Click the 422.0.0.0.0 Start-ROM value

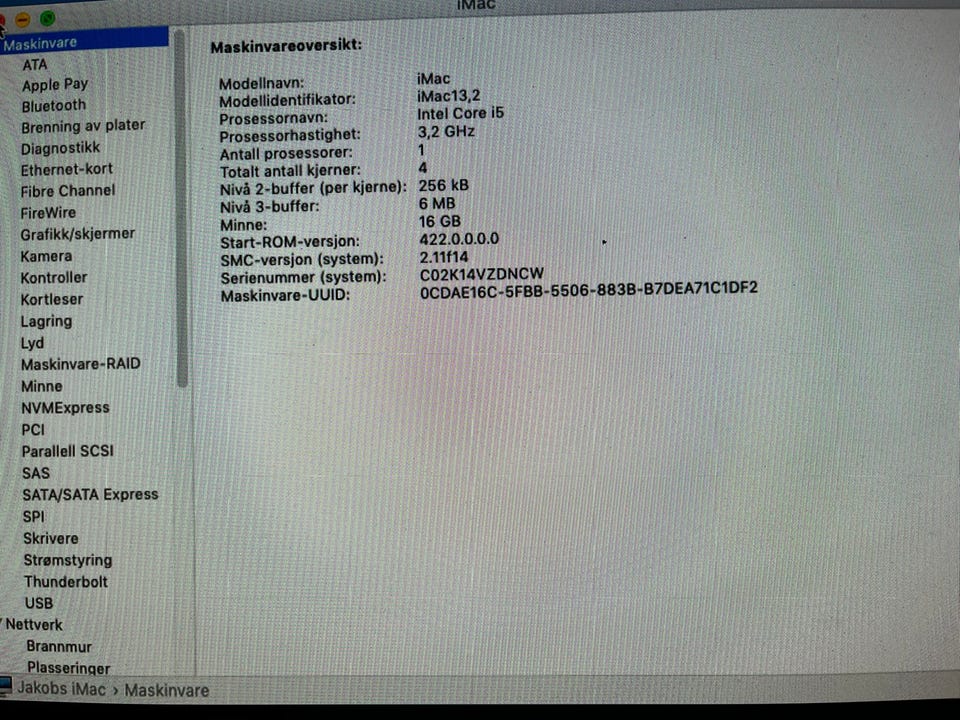point(459,239)
